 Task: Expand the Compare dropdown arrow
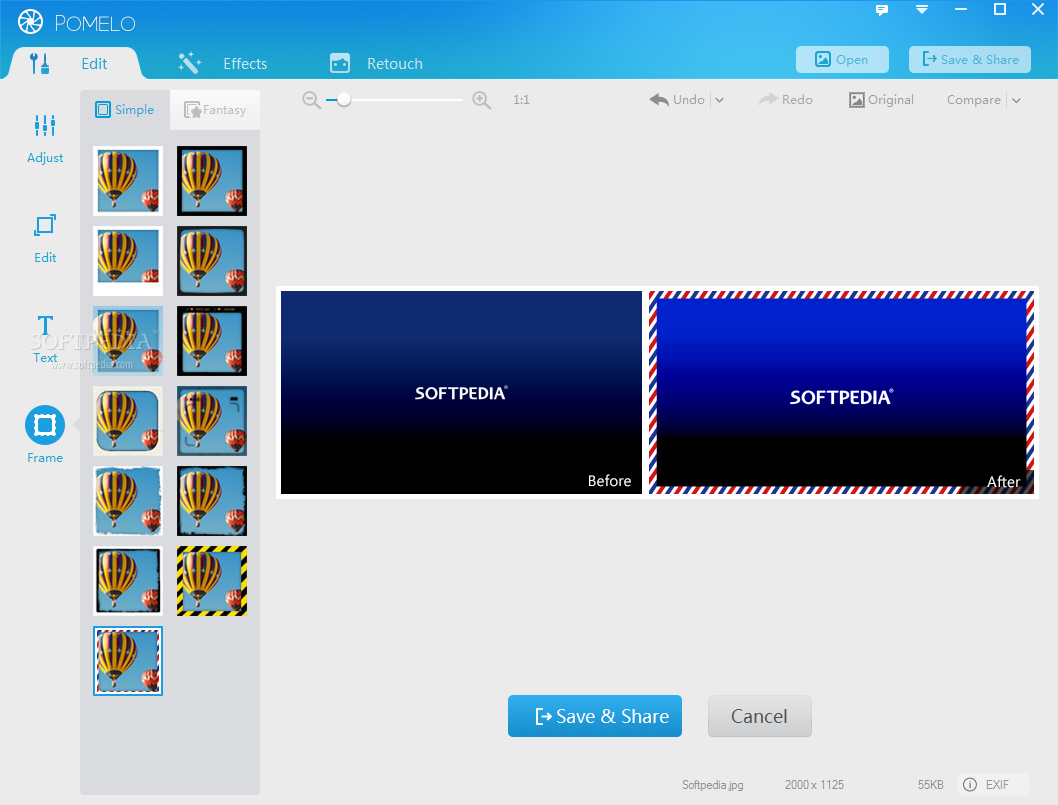pyautogui.click(x=1016, y=101)
